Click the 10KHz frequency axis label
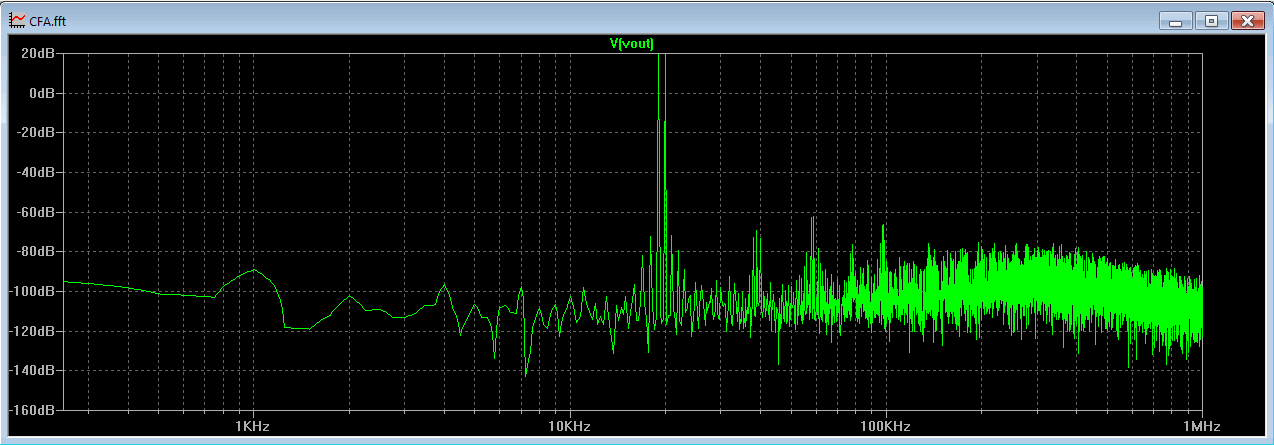The image size is (1274, 445). click(x=569, y=426)
